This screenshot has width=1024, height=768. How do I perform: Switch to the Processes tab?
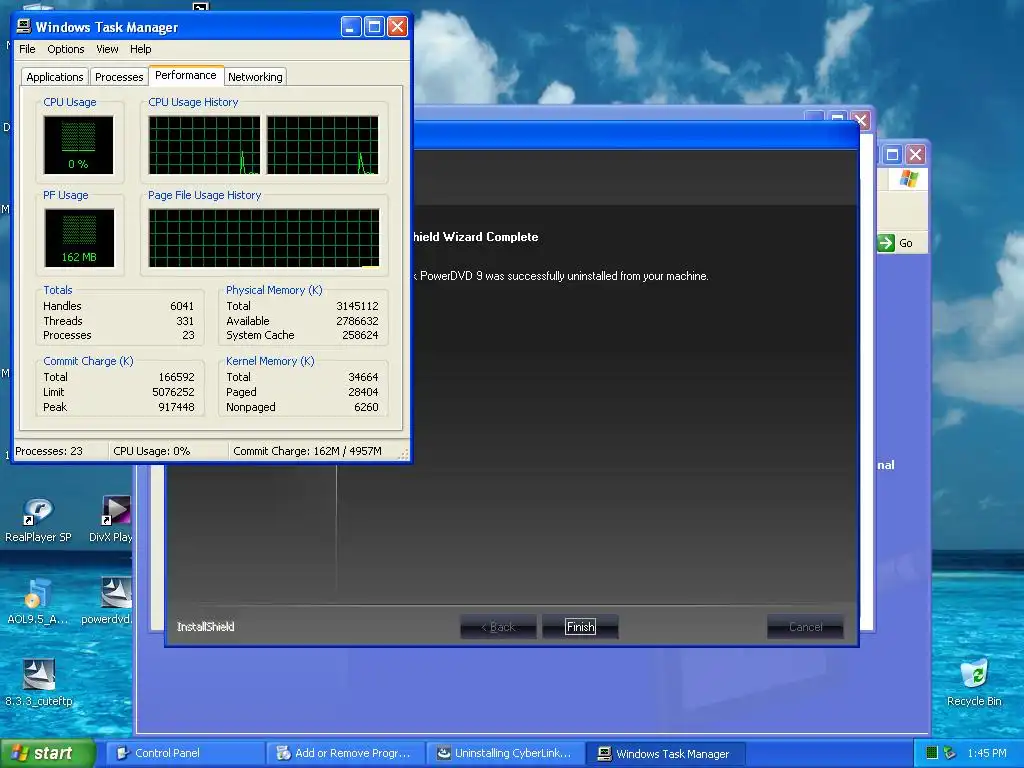[x=119, y=77]
